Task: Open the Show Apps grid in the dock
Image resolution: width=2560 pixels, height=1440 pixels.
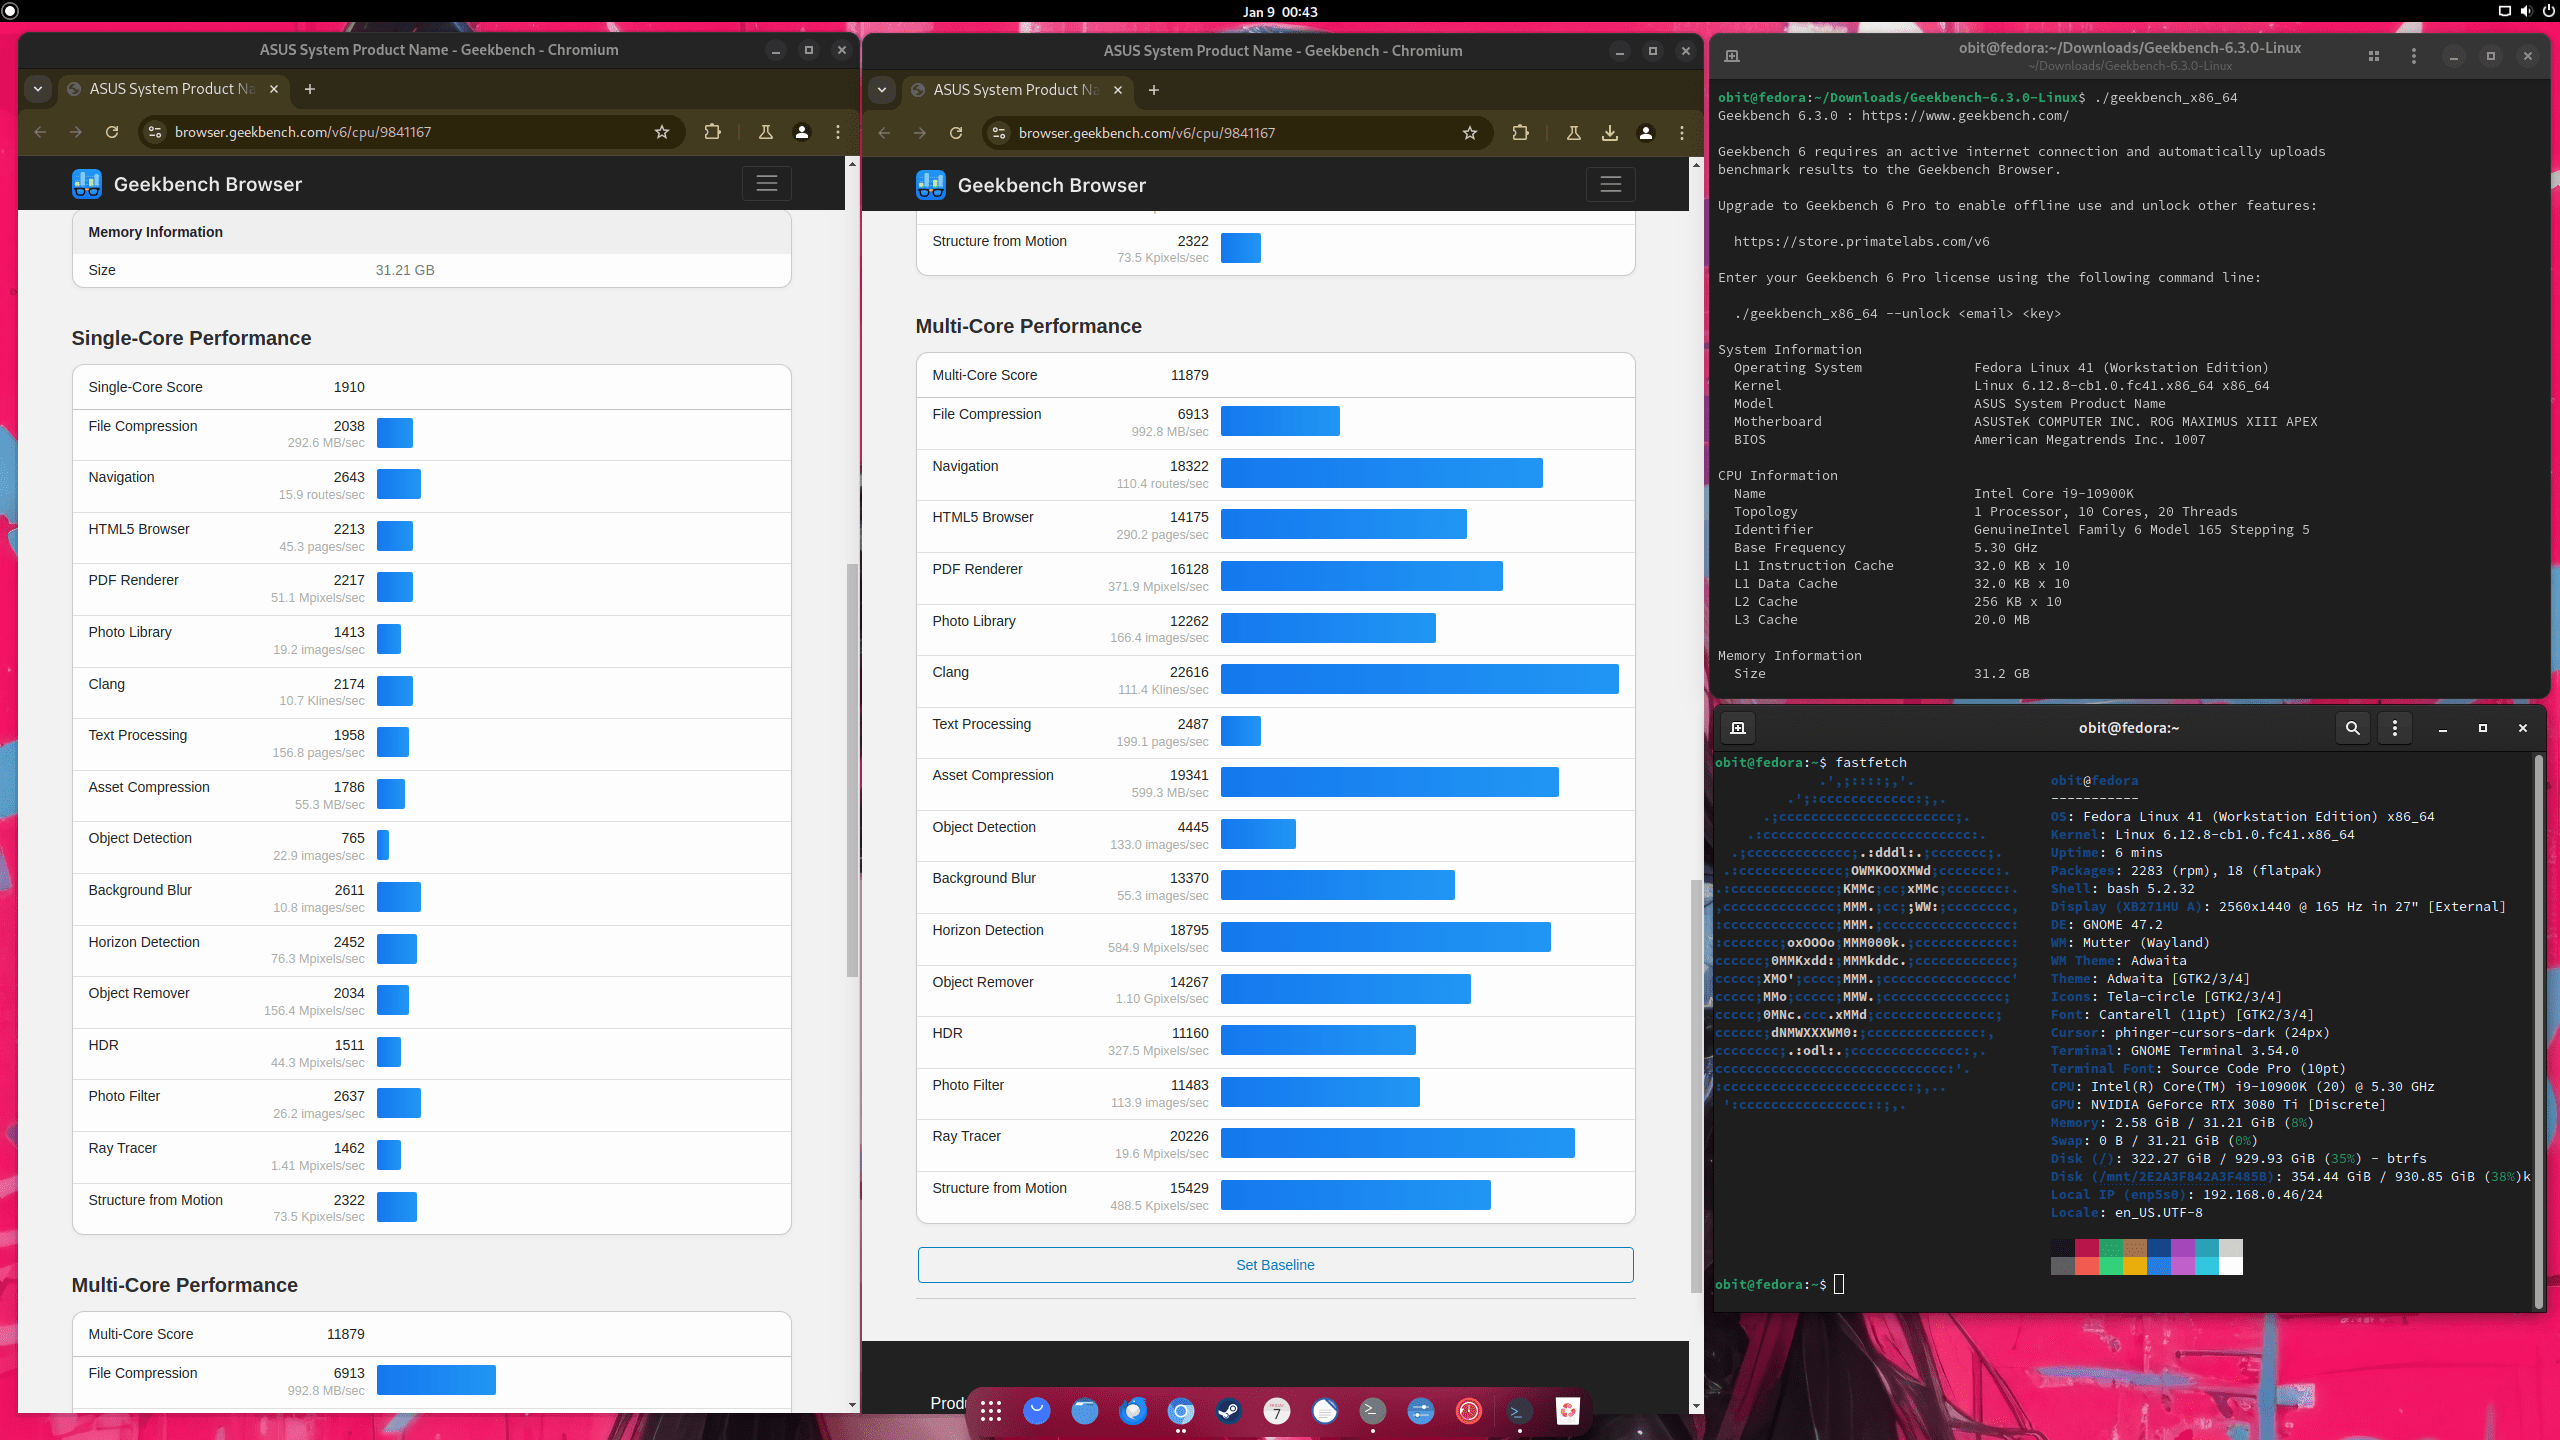Action: (x=990, y=1411)
